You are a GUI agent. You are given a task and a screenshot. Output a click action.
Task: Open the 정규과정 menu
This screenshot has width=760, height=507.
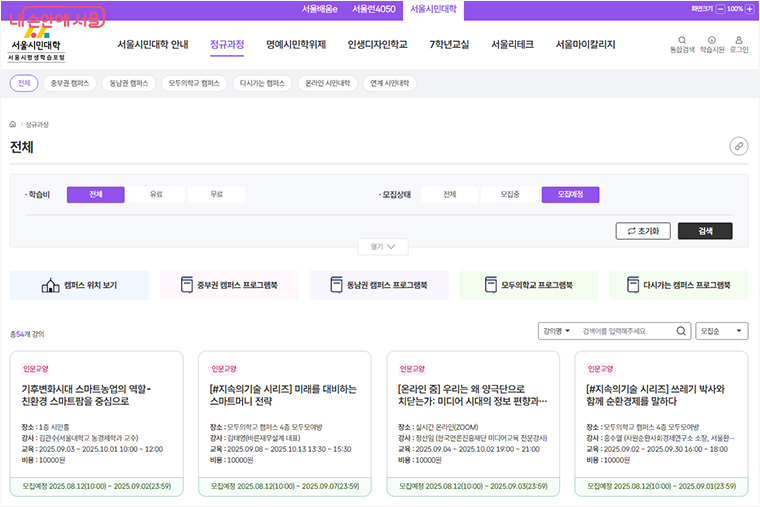227,45
